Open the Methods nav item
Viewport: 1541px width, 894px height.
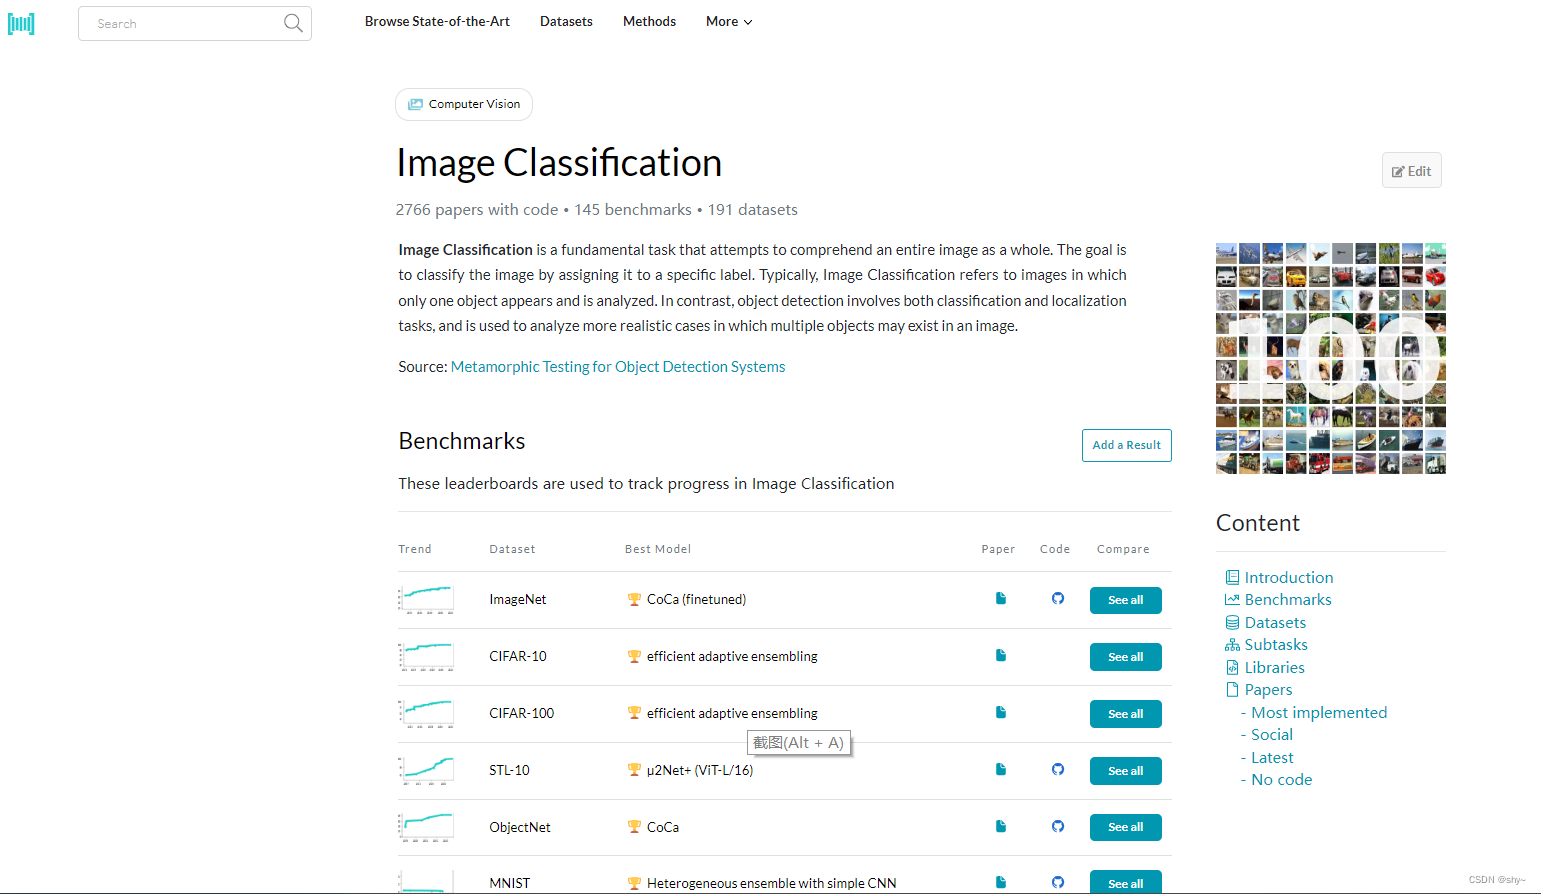coord(649,21)
